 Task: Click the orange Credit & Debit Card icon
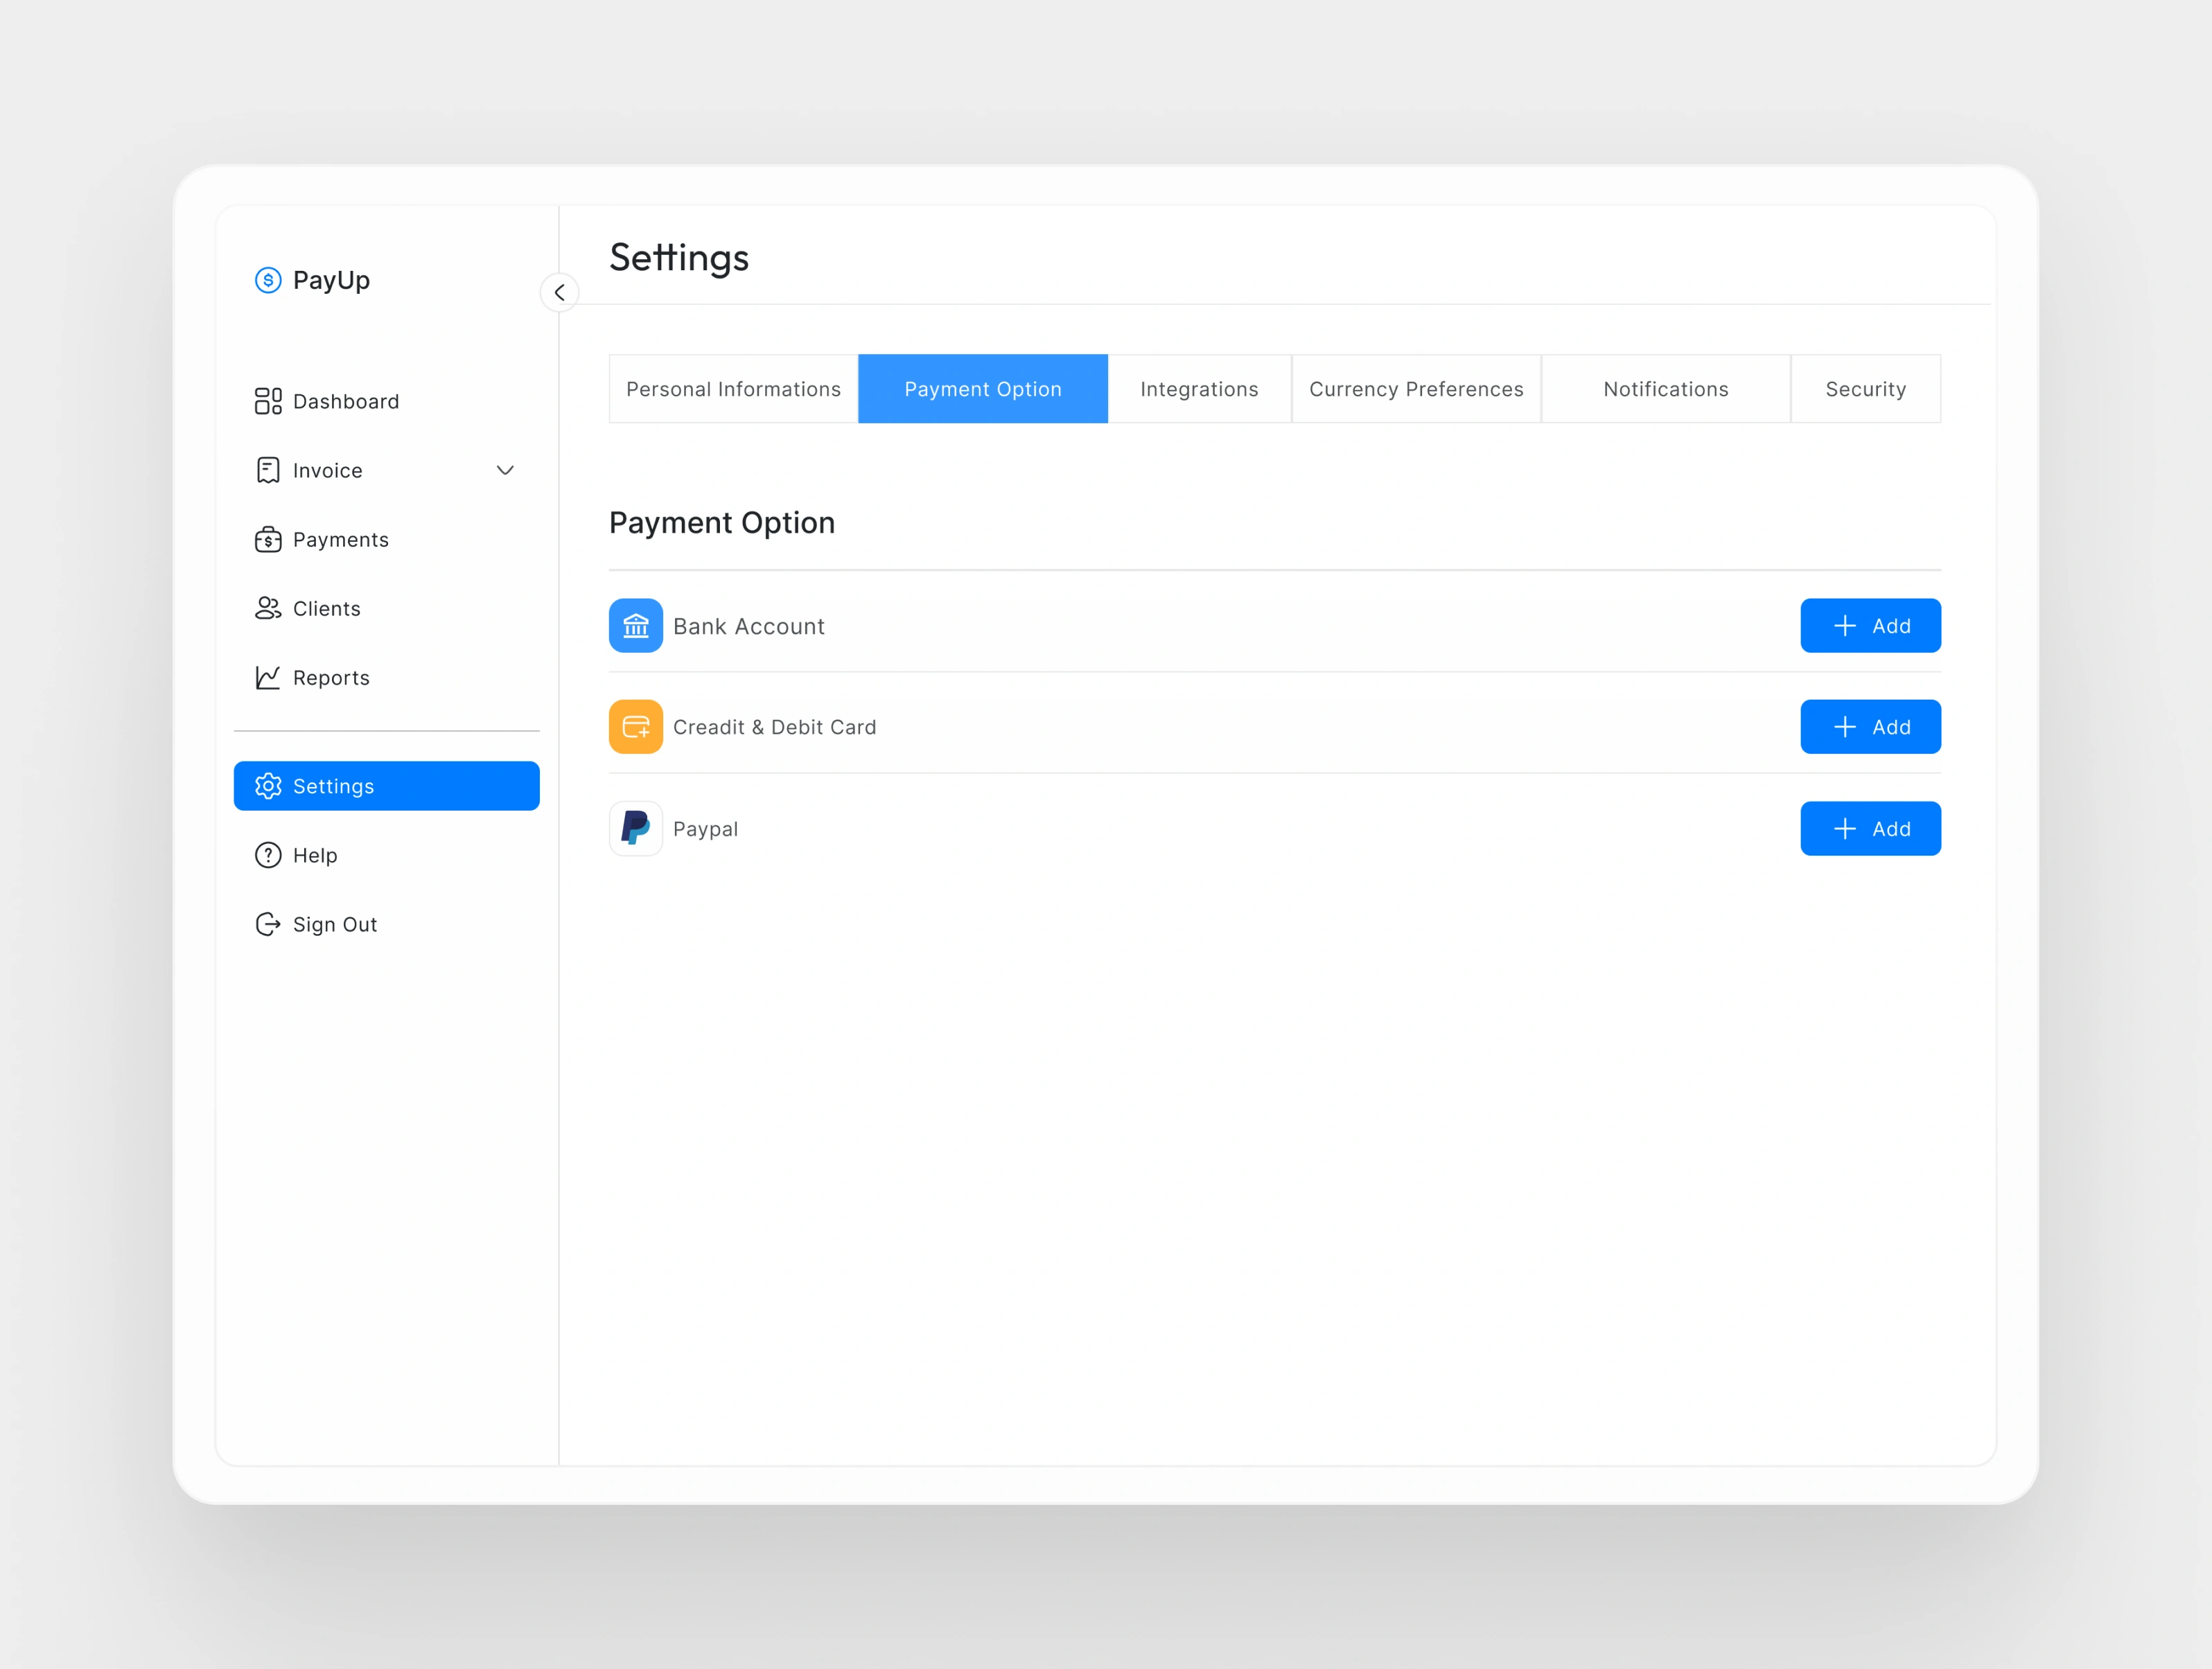636,727
